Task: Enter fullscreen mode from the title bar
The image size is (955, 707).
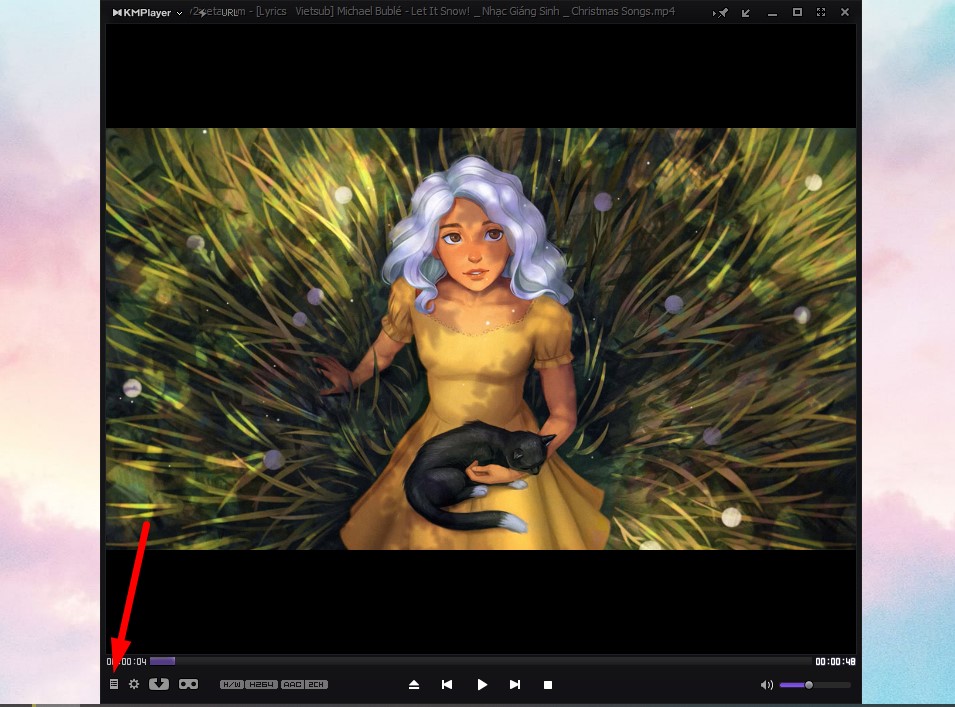Action: [821, 13]
